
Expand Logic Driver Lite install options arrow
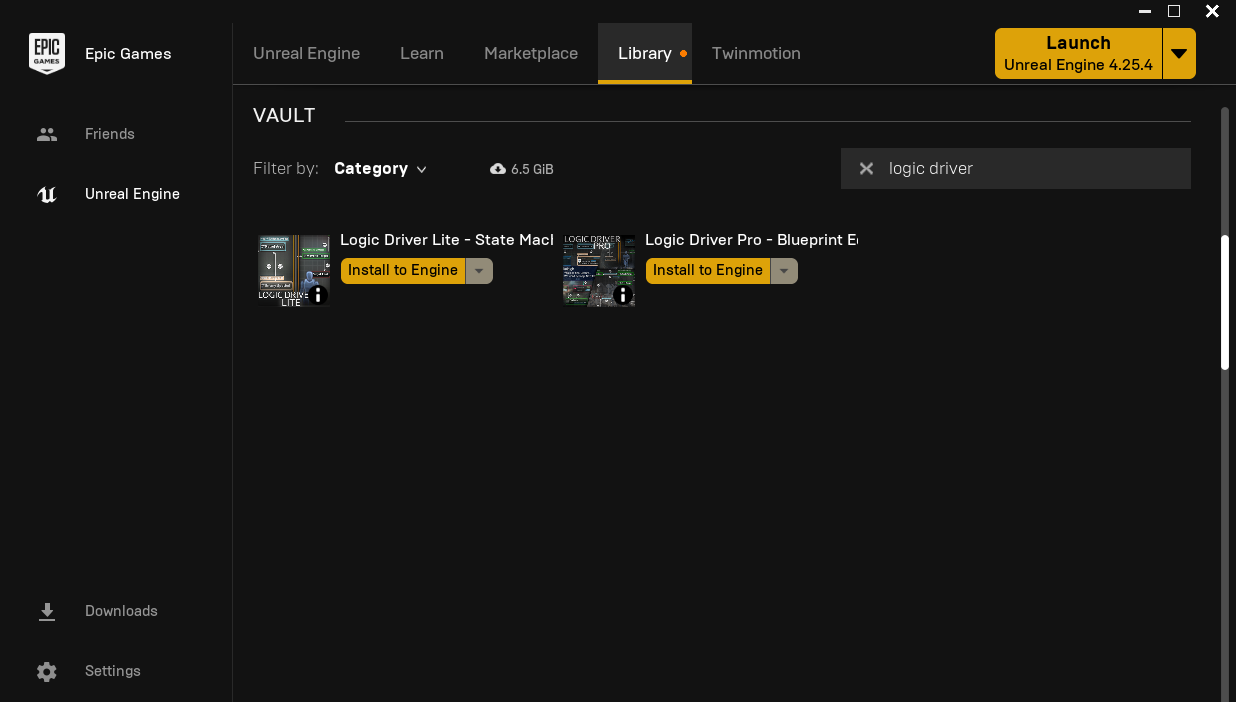pos(479,271)
